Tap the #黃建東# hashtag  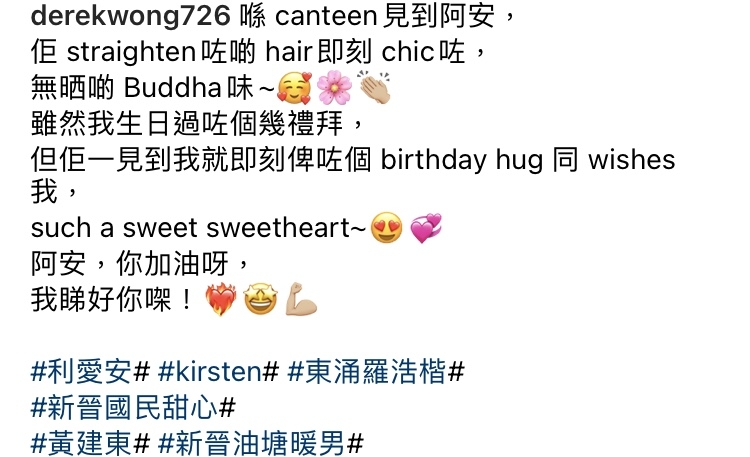pos(90,444)
